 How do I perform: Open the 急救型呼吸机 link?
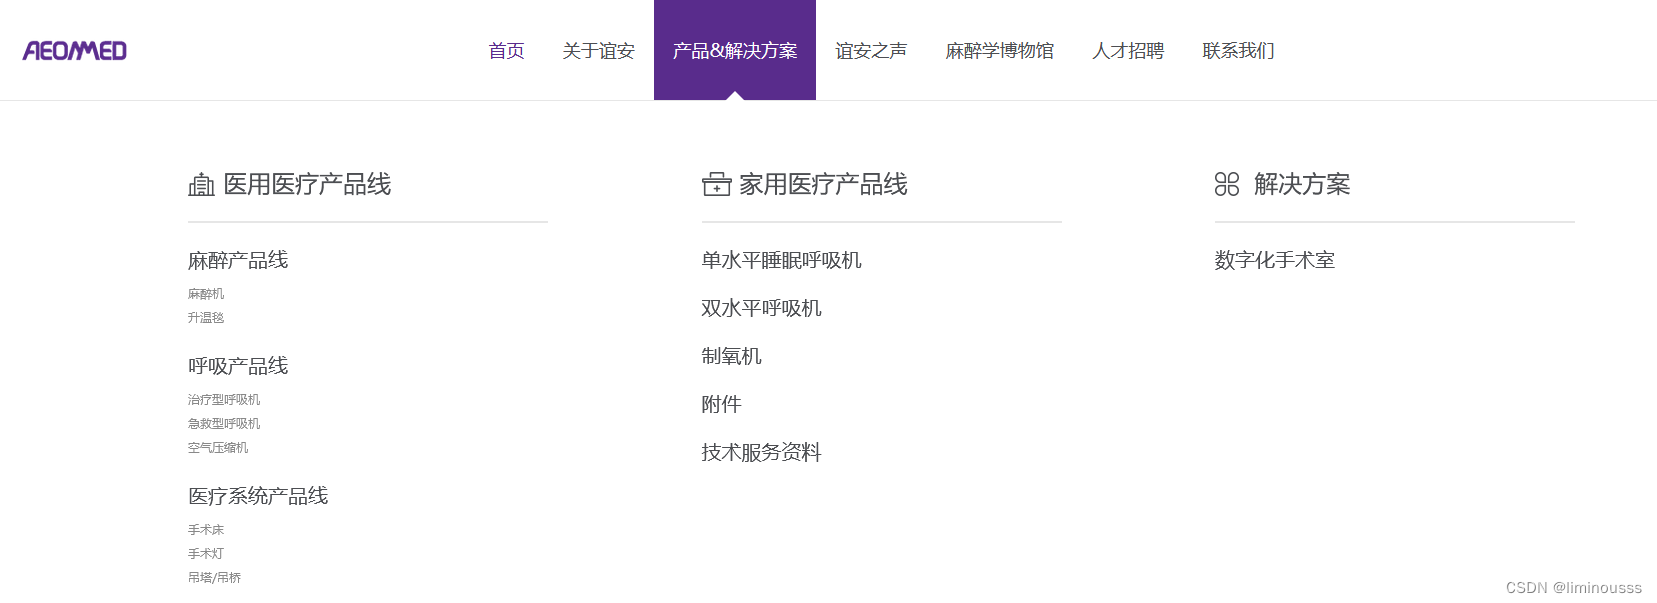coord(224,424)
